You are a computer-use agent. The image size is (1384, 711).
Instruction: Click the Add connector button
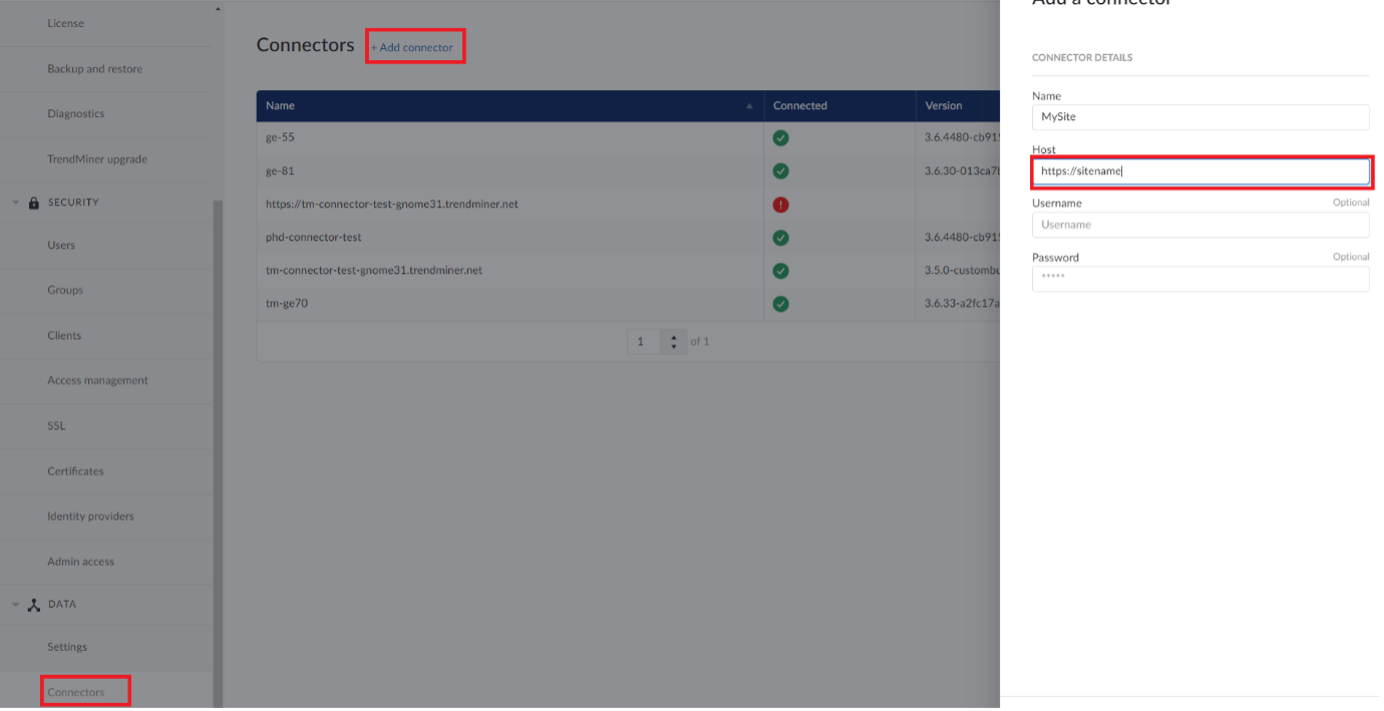pos(414,46)
